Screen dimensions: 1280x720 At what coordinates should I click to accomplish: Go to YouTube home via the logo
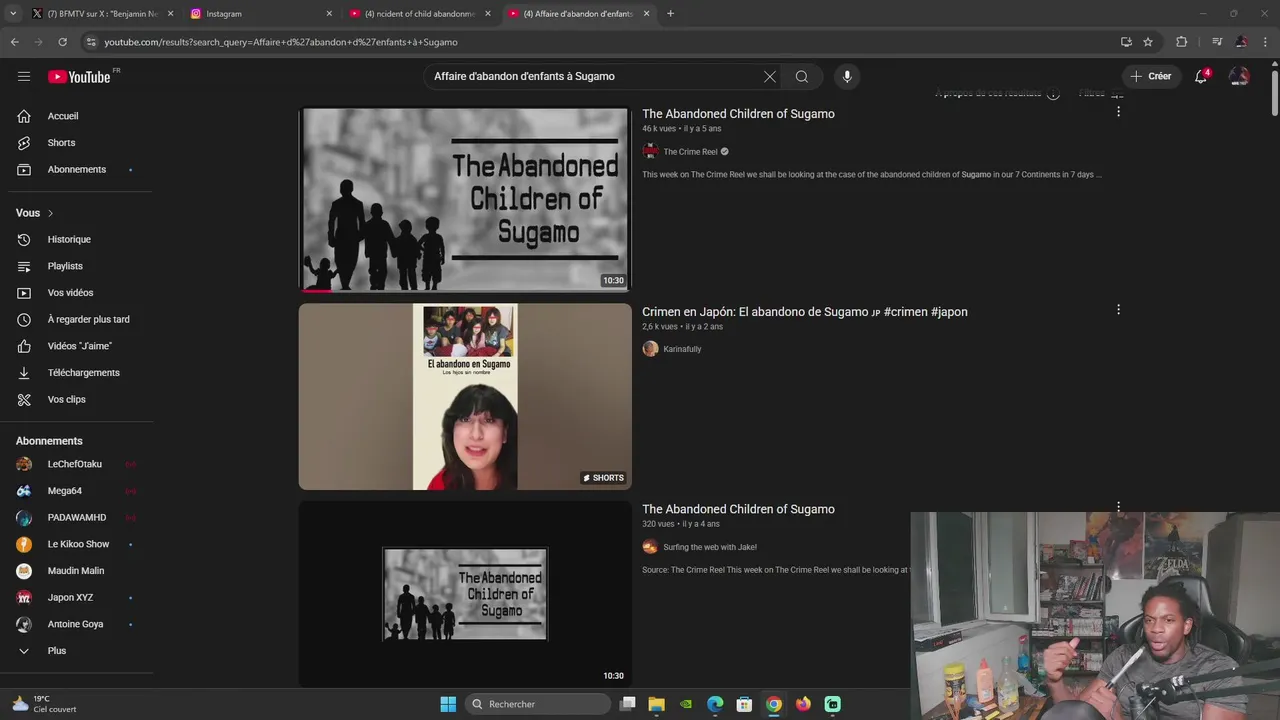(80, 77)
